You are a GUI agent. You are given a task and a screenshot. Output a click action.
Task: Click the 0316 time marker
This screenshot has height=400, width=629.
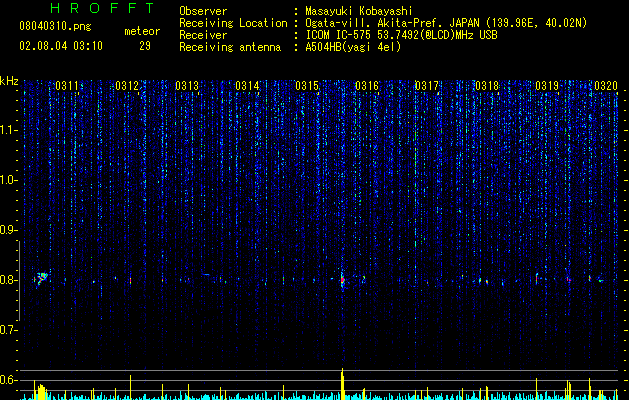pos(367,86)
